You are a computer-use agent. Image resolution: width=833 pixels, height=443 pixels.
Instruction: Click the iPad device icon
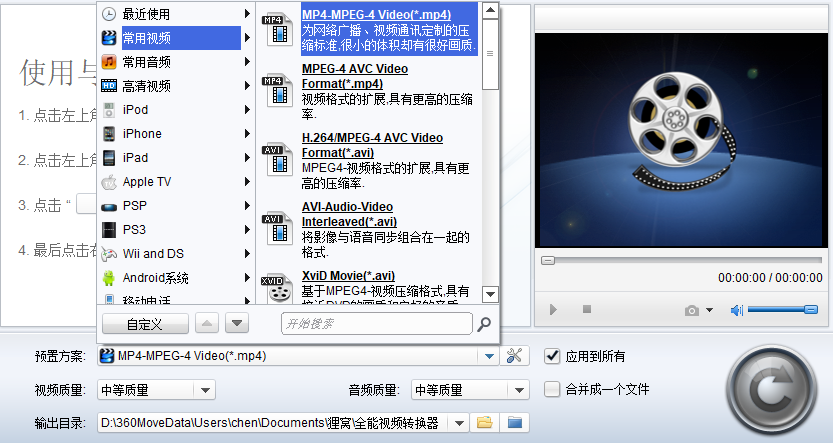coord(109,158)
